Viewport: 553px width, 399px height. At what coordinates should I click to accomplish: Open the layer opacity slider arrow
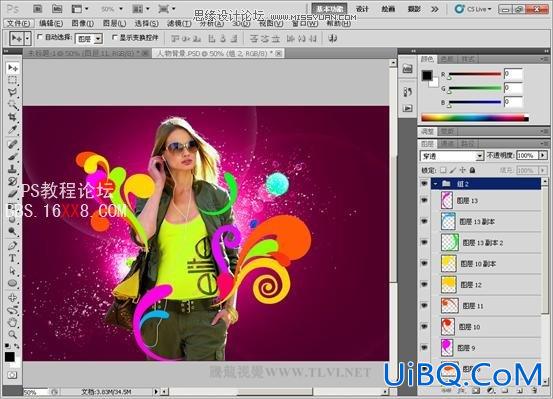coord(542,155)
